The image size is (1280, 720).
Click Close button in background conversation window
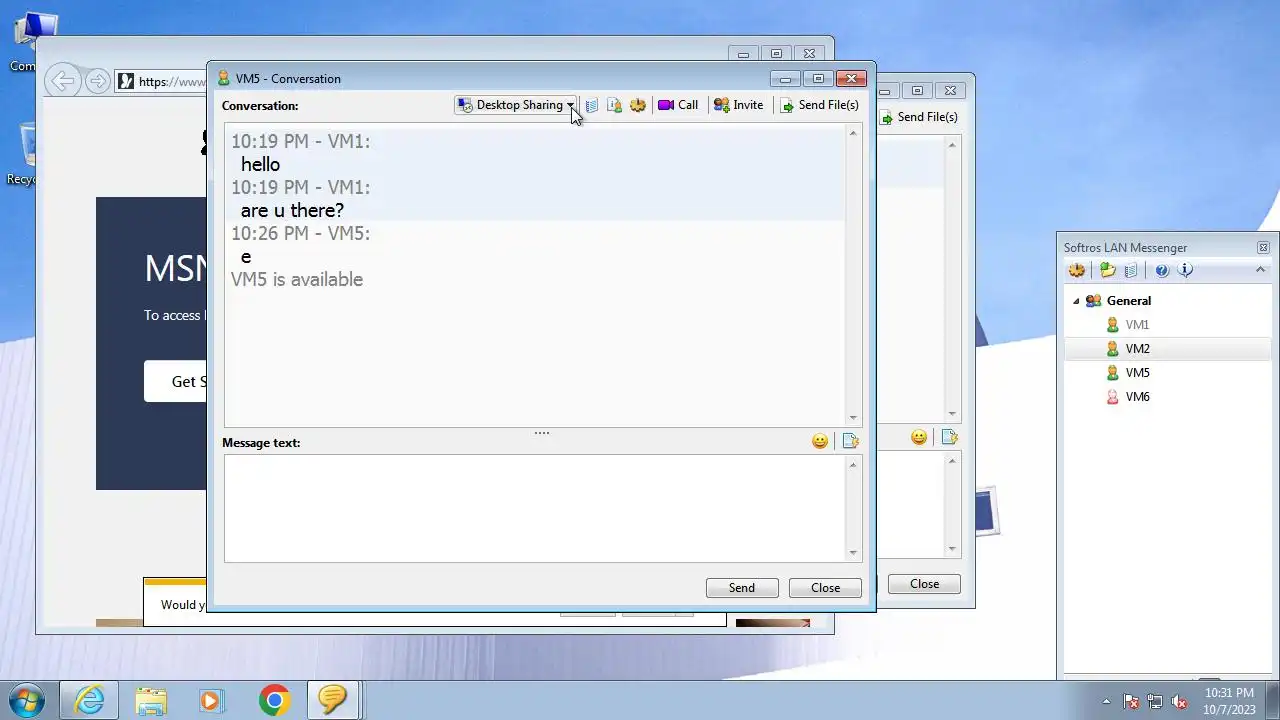coord(924,584)
